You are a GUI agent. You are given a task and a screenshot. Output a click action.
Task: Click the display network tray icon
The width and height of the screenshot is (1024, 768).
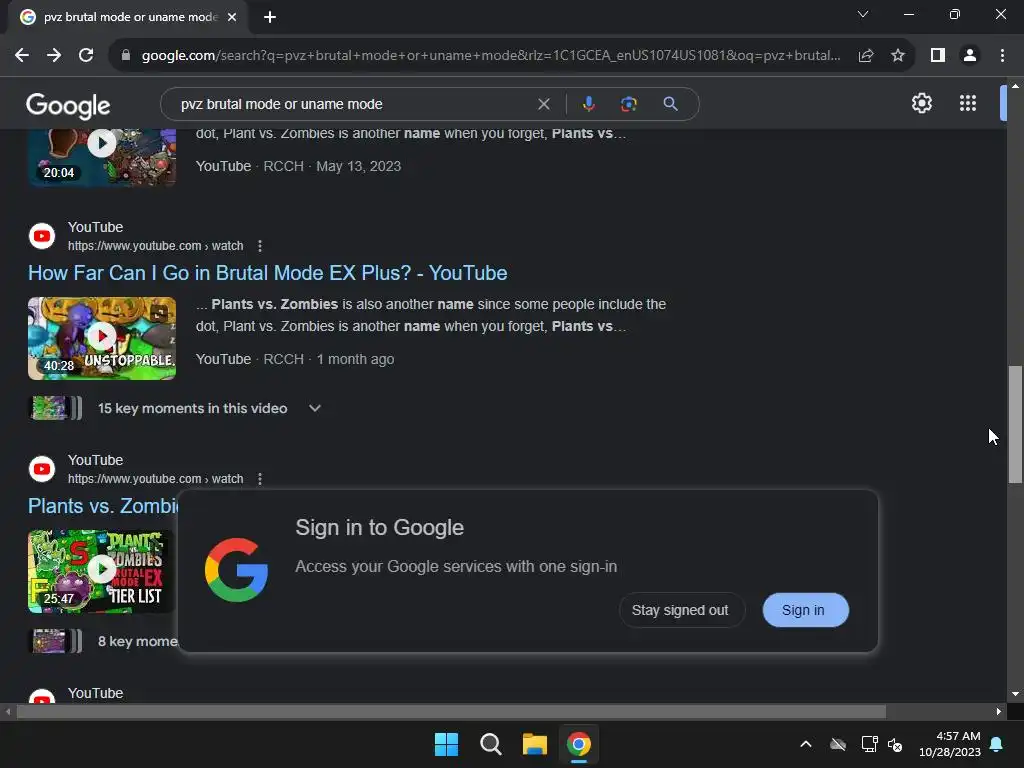(869, 744)
